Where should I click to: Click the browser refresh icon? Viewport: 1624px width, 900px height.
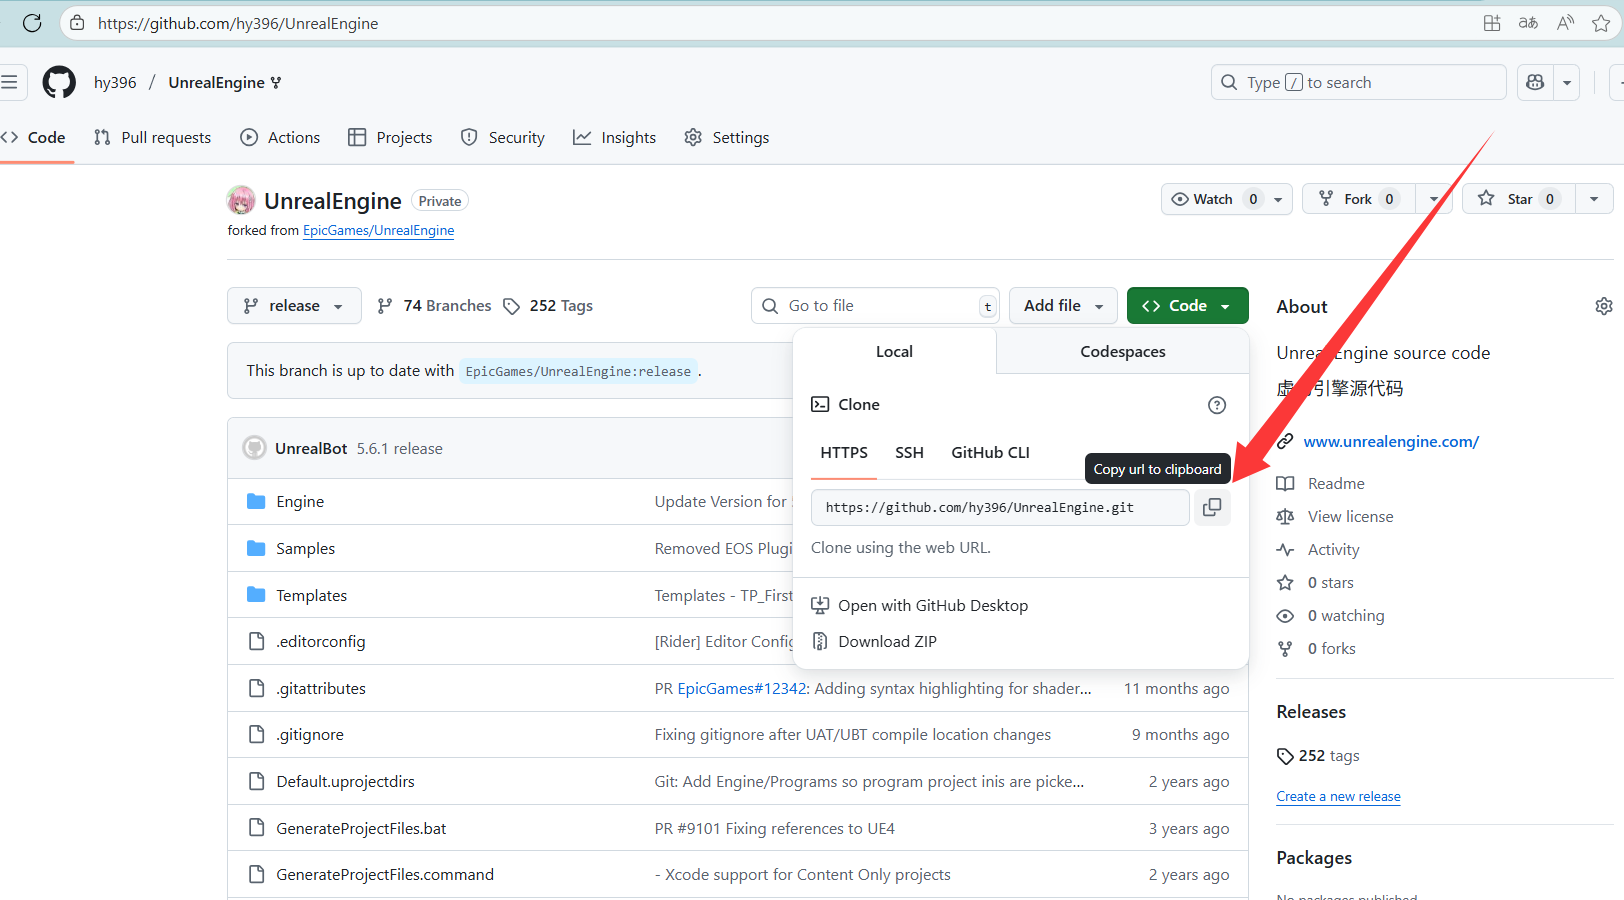coord(32,23)
